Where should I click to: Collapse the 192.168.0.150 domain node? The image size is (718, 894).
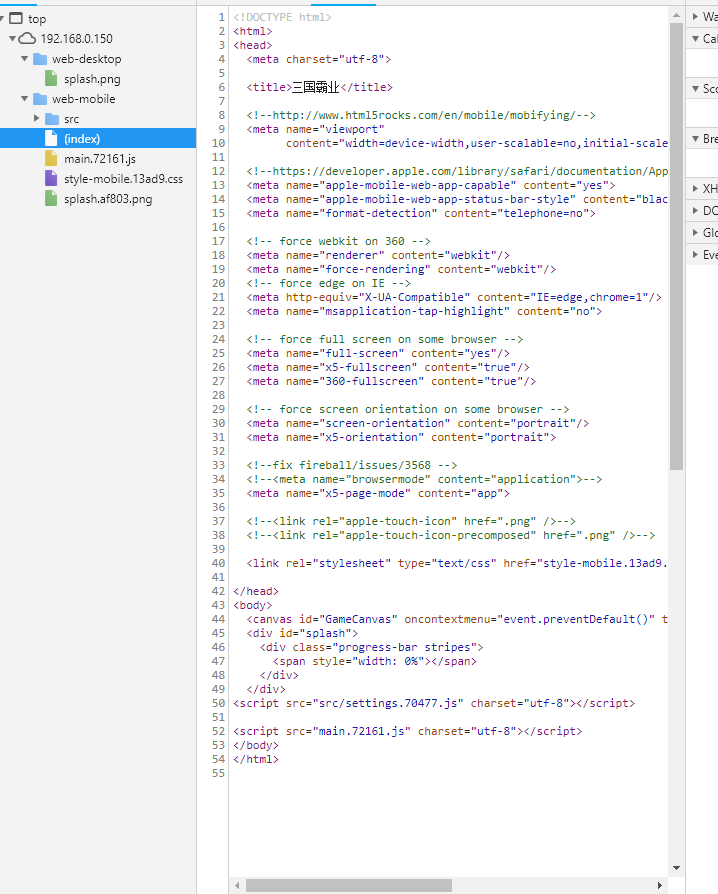13,39
